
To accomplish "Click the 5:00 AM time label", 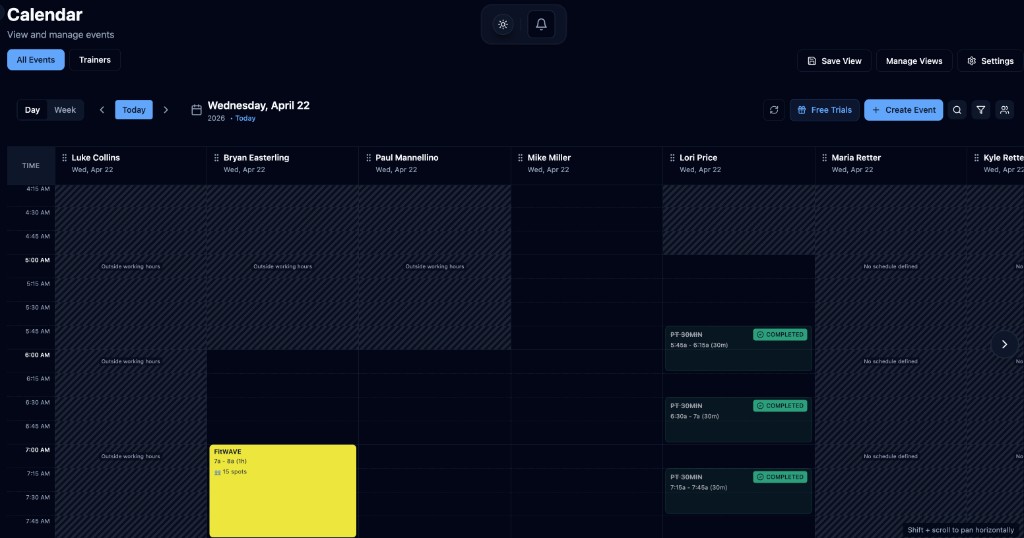I will 37,260.
